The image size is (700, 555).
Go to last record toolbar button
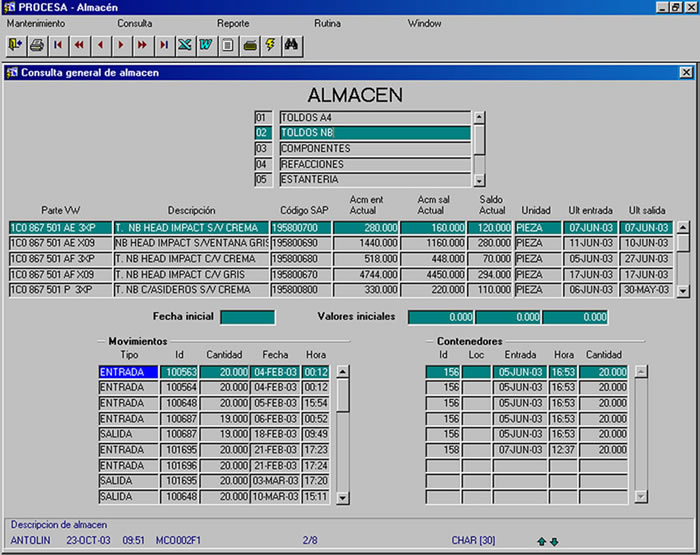coord(164,45)
